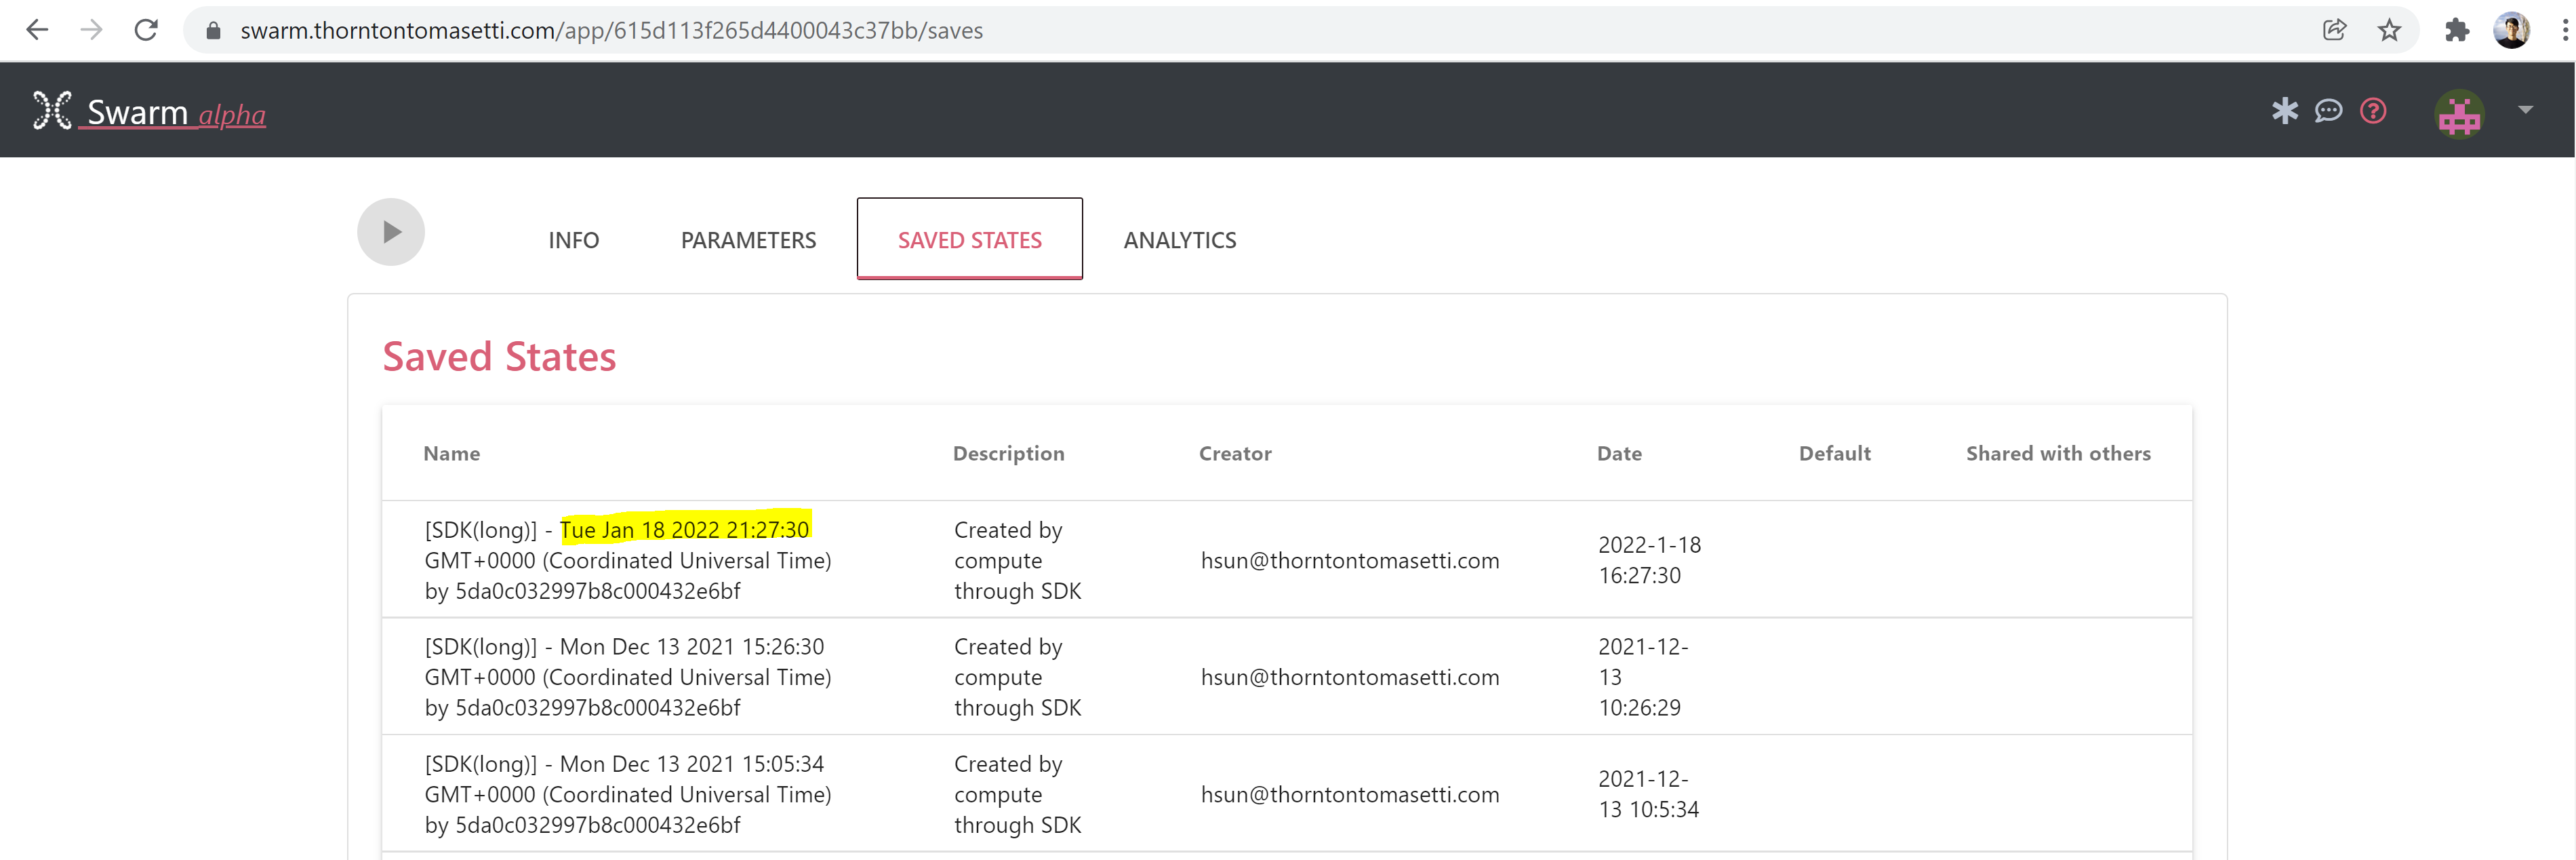Reload the page with refresh icon
Viewport: 2576px width, 860px height.
[x=146, y=30]
